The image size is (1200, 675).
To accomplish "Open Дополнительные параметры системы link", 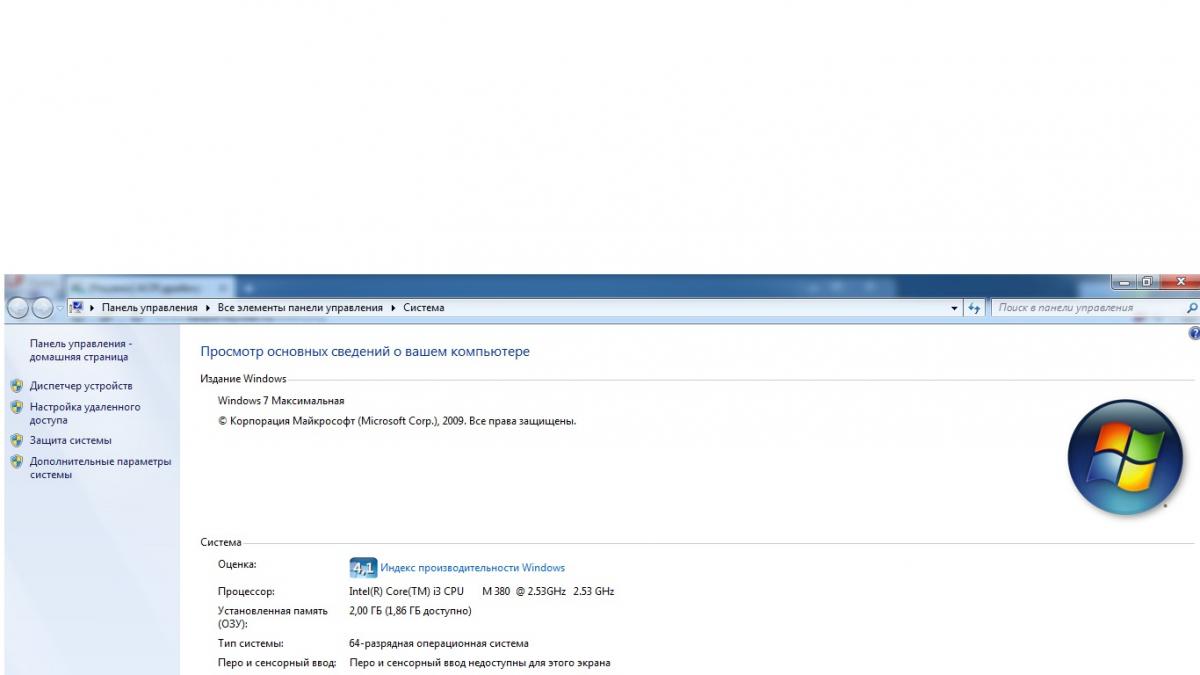I will (100, 468).
